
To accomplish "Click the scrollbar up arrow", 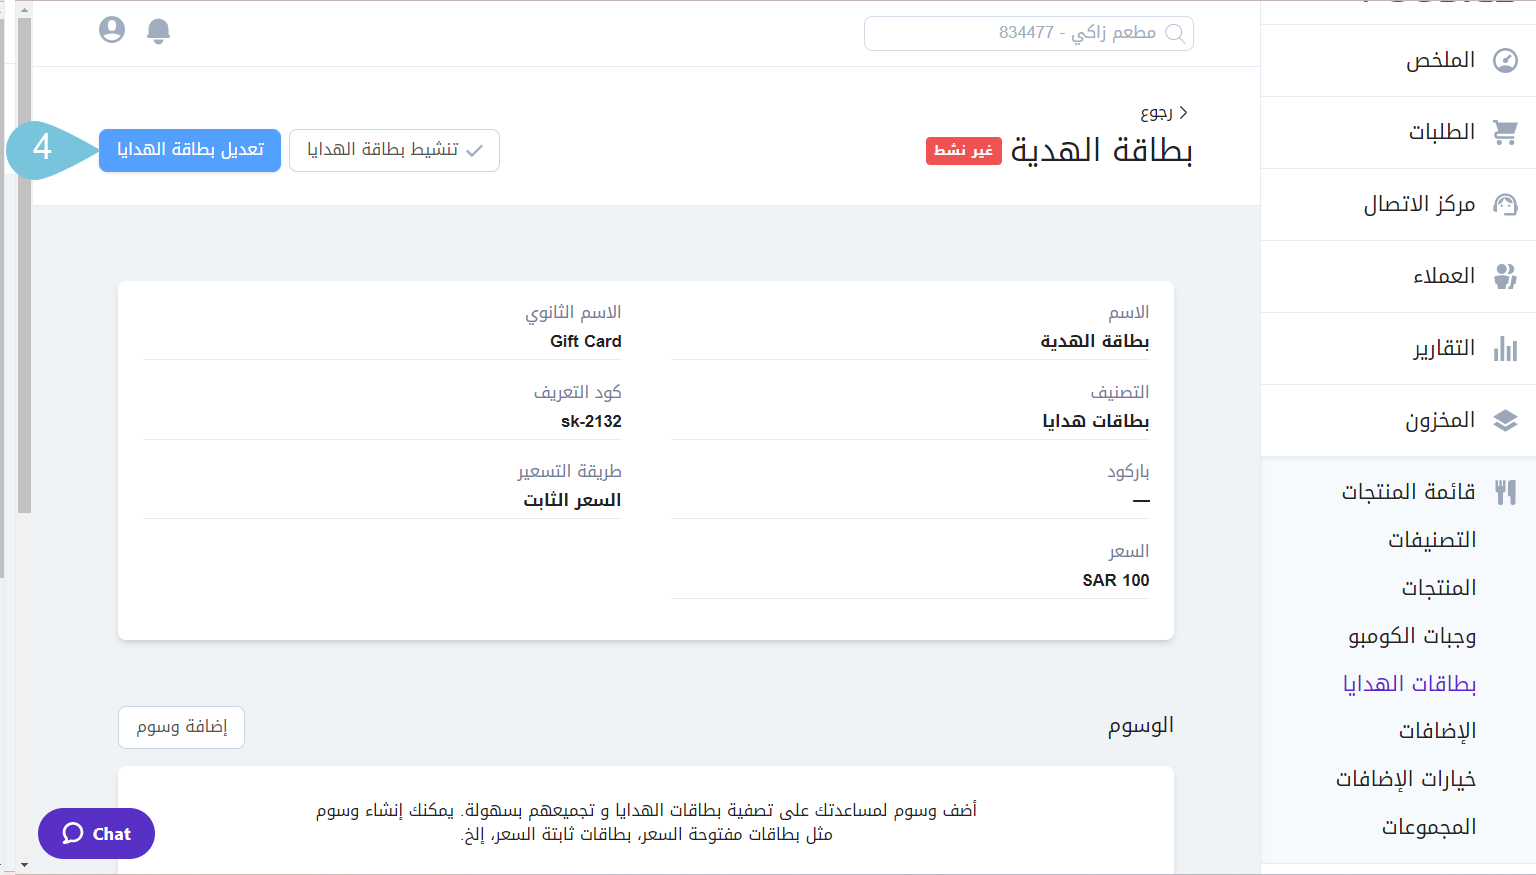I will click(x=24, y=9).
